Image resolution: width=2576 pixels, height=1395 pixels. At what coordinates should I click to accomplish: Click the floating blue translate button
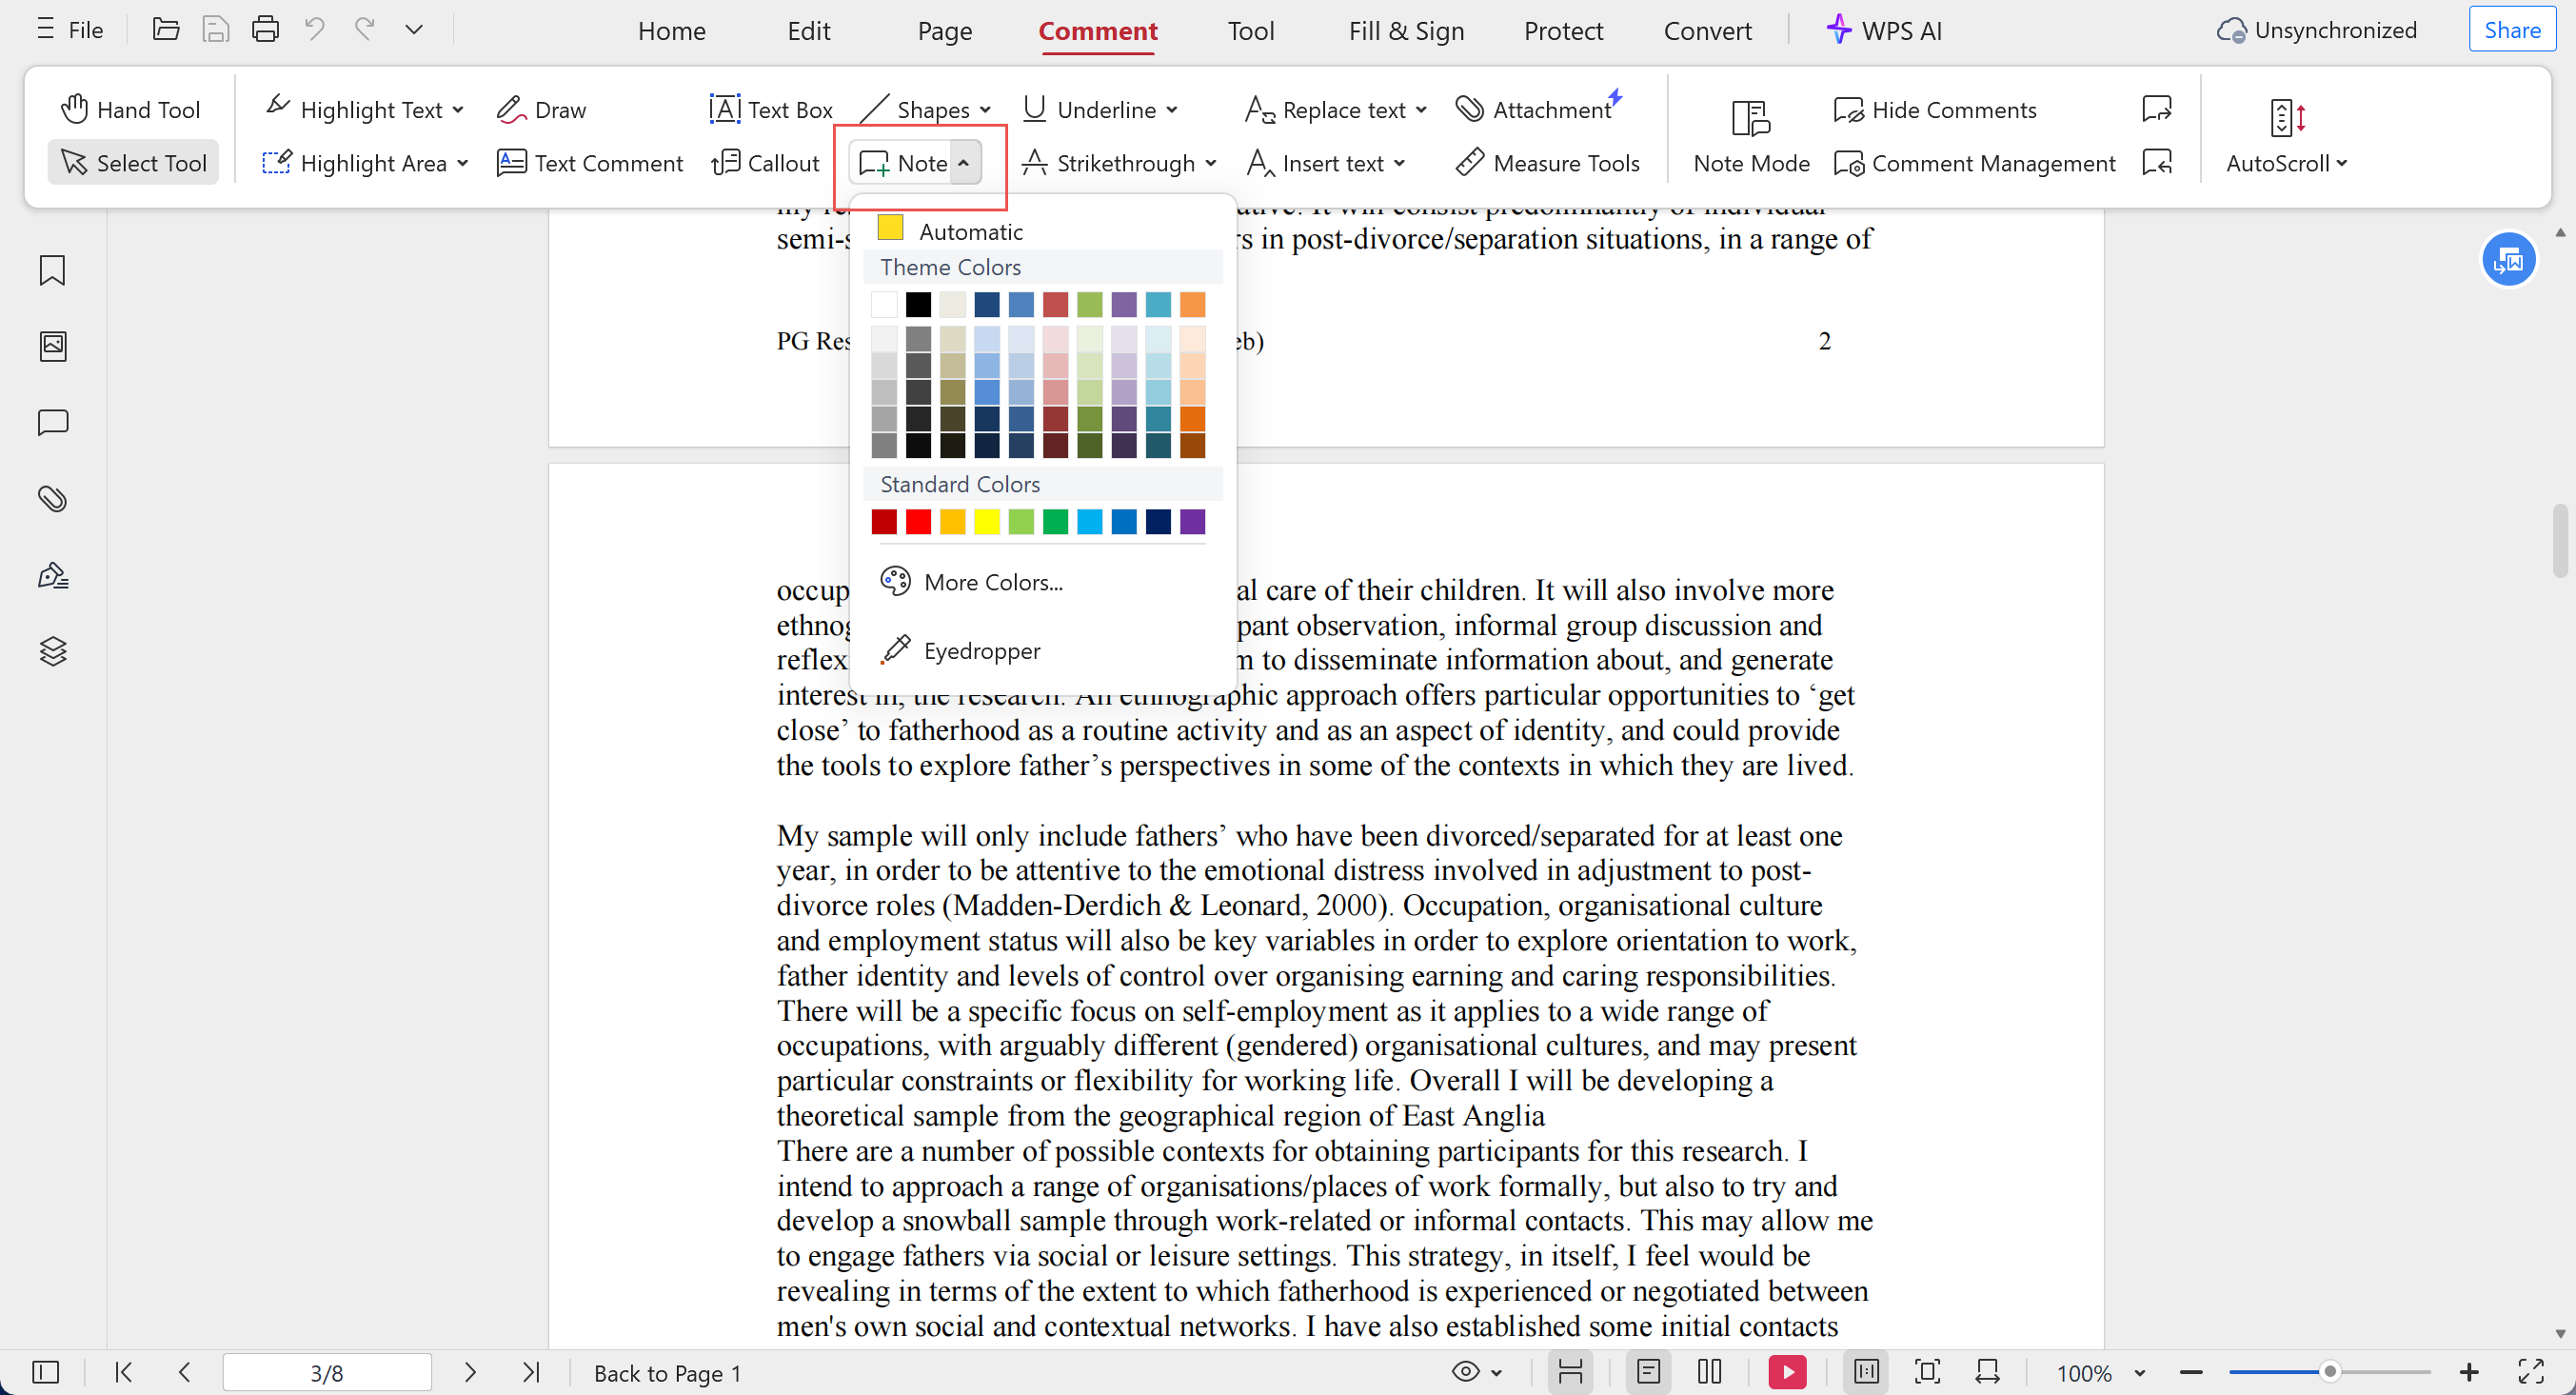pyautogui.click(x=2508, y=260)
